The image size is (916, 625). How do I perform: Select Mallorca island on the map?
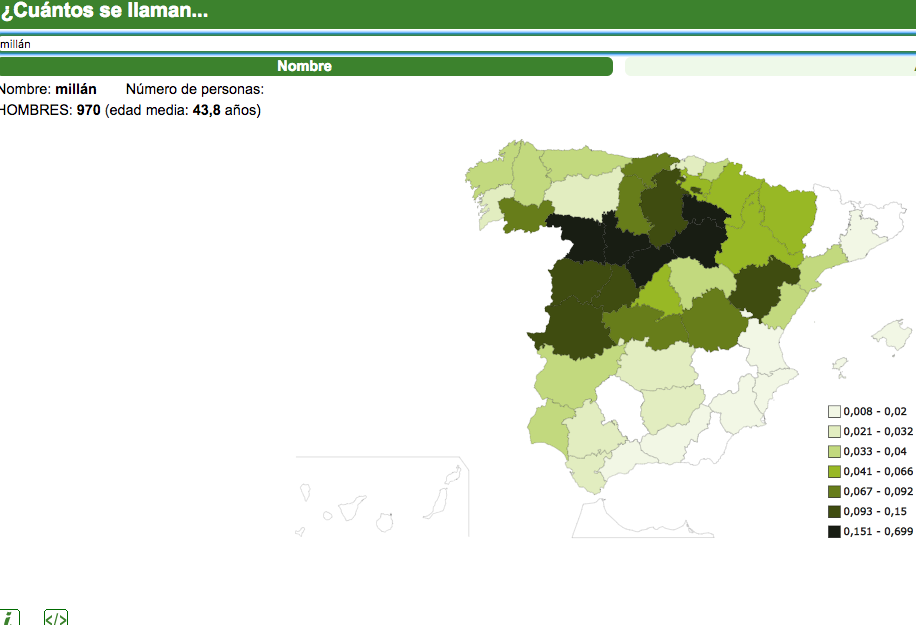click(x=890, y=335)
